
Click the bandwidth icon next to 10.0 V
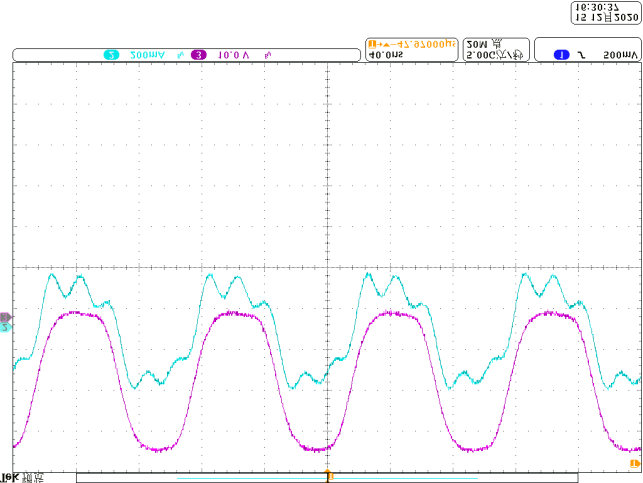click(267, 55)
